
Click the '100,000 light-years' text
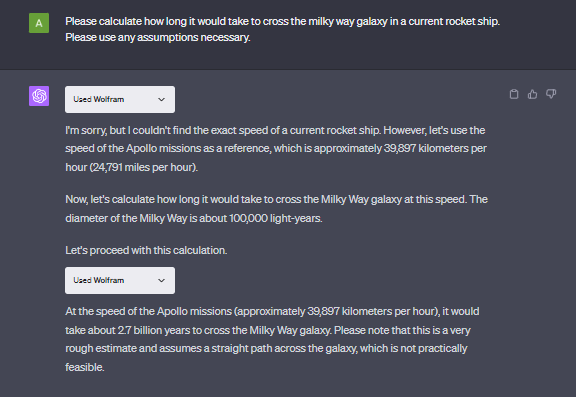276,219
